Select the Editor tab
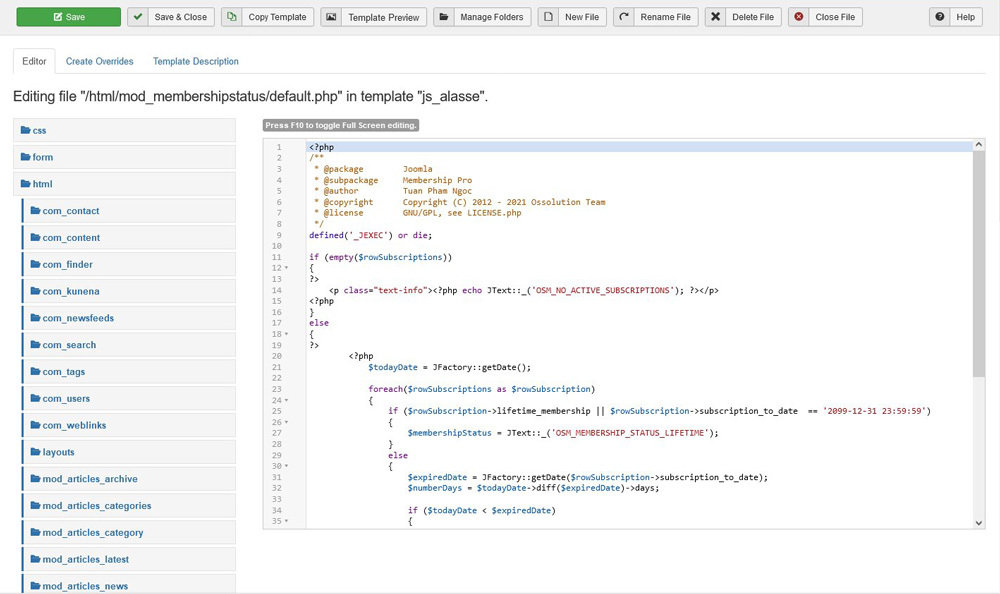Image resolution: width=1000 pixels, height=594 pixels. [x=34, y=61]
